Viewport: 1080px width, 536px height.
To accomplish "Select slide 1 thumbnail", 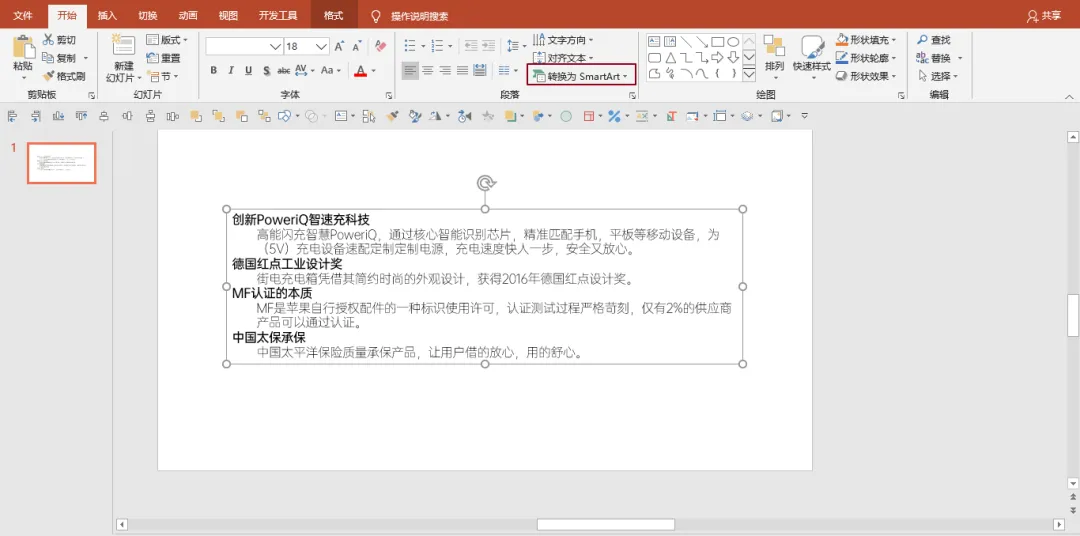I will (61, 163).
